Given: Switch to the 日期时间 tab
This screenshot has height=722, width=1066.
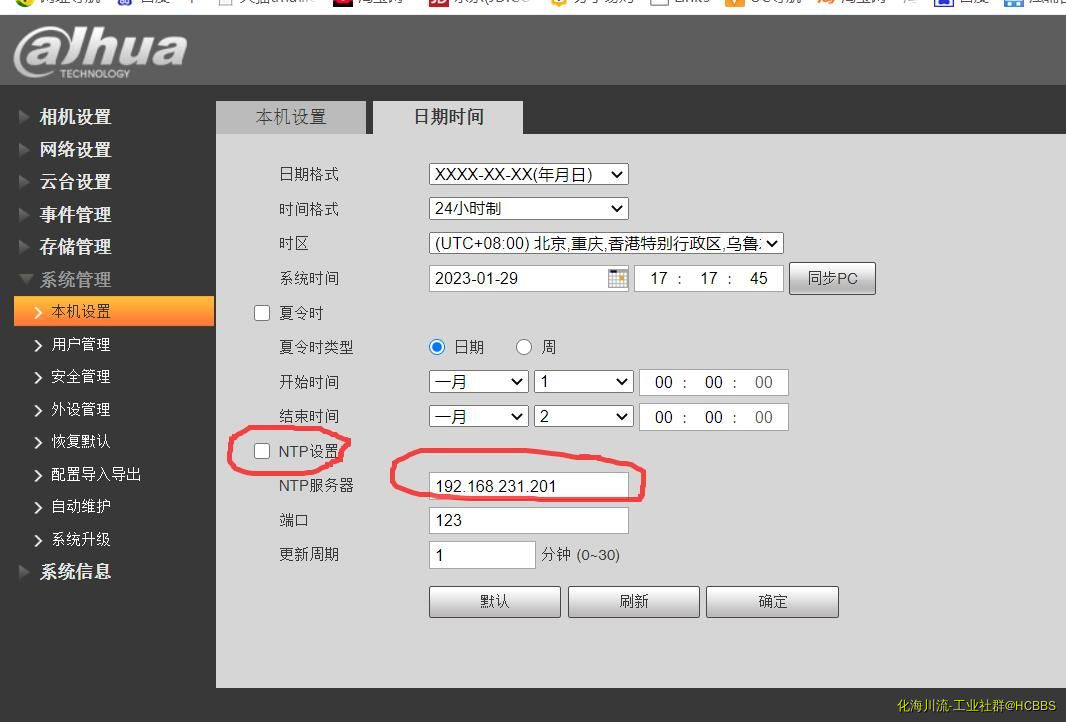Looking at the screenshot, I should (449, 117).
